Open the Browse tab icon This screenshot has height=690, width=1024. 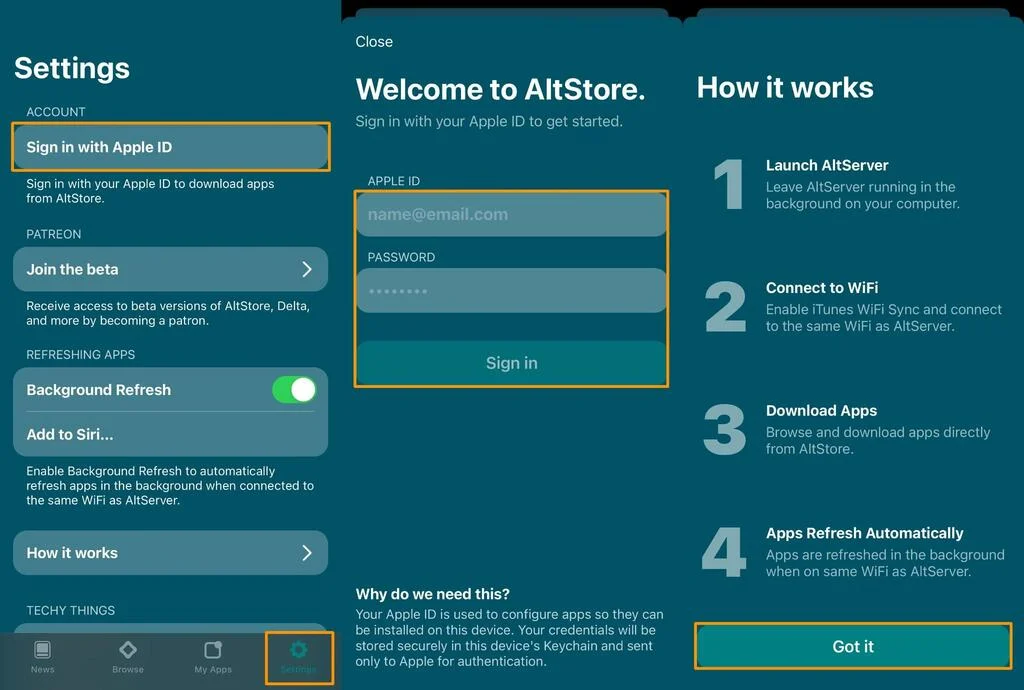point(128,650)
